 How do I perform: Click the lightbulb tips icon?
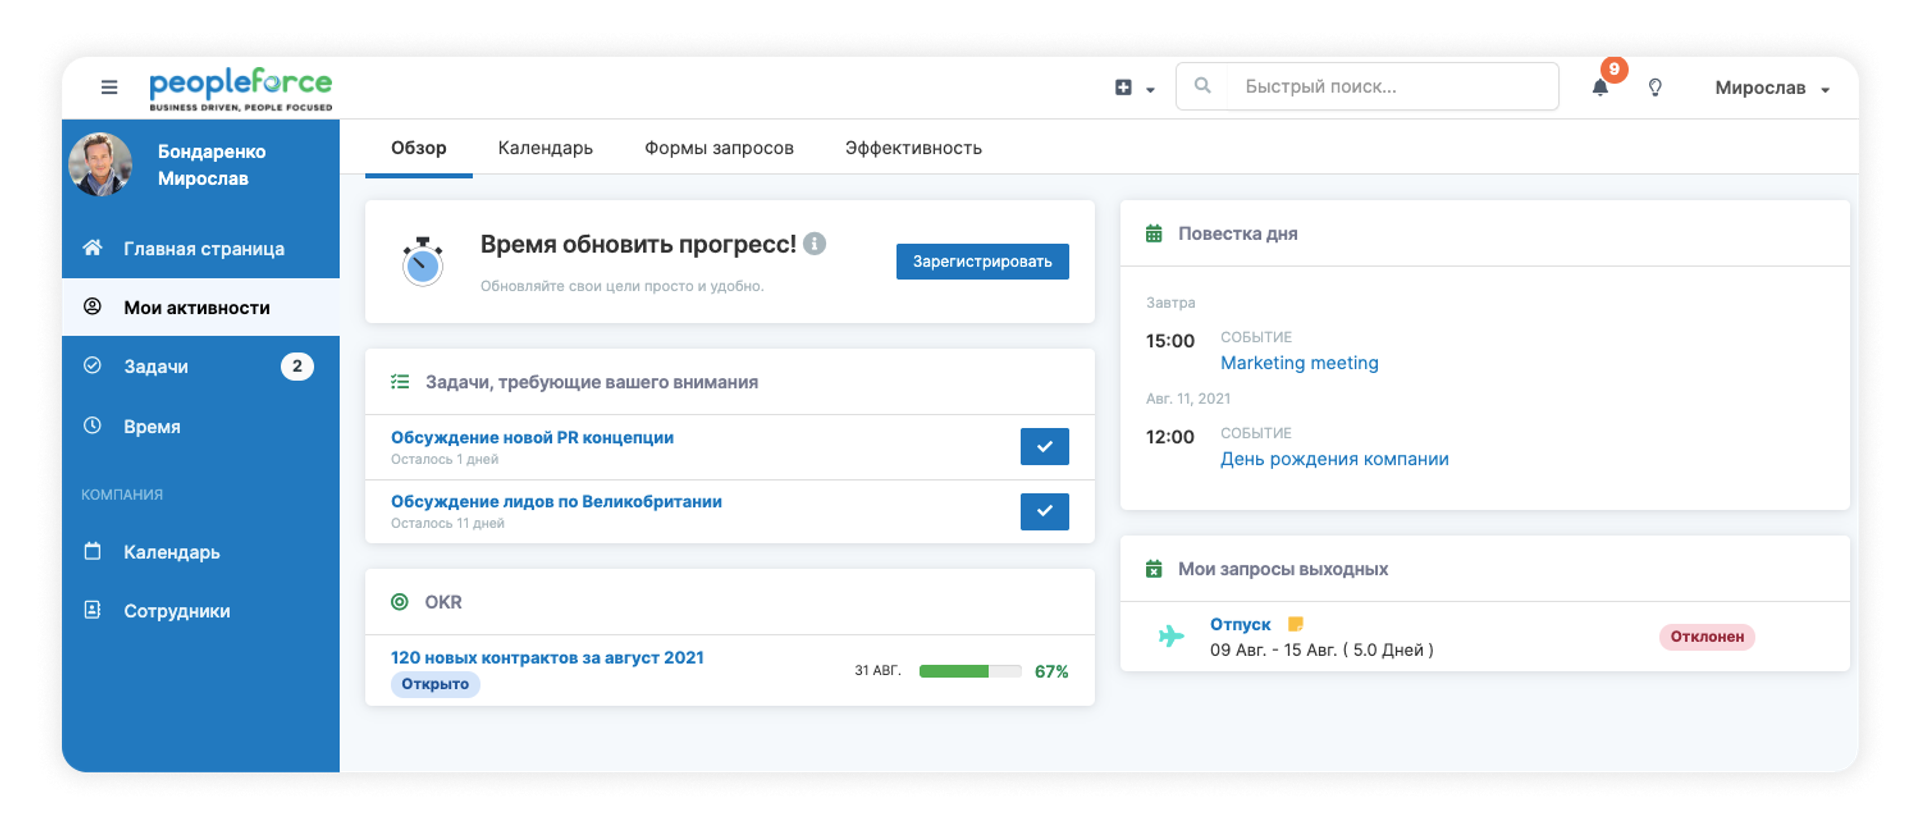click(1655, 88)
